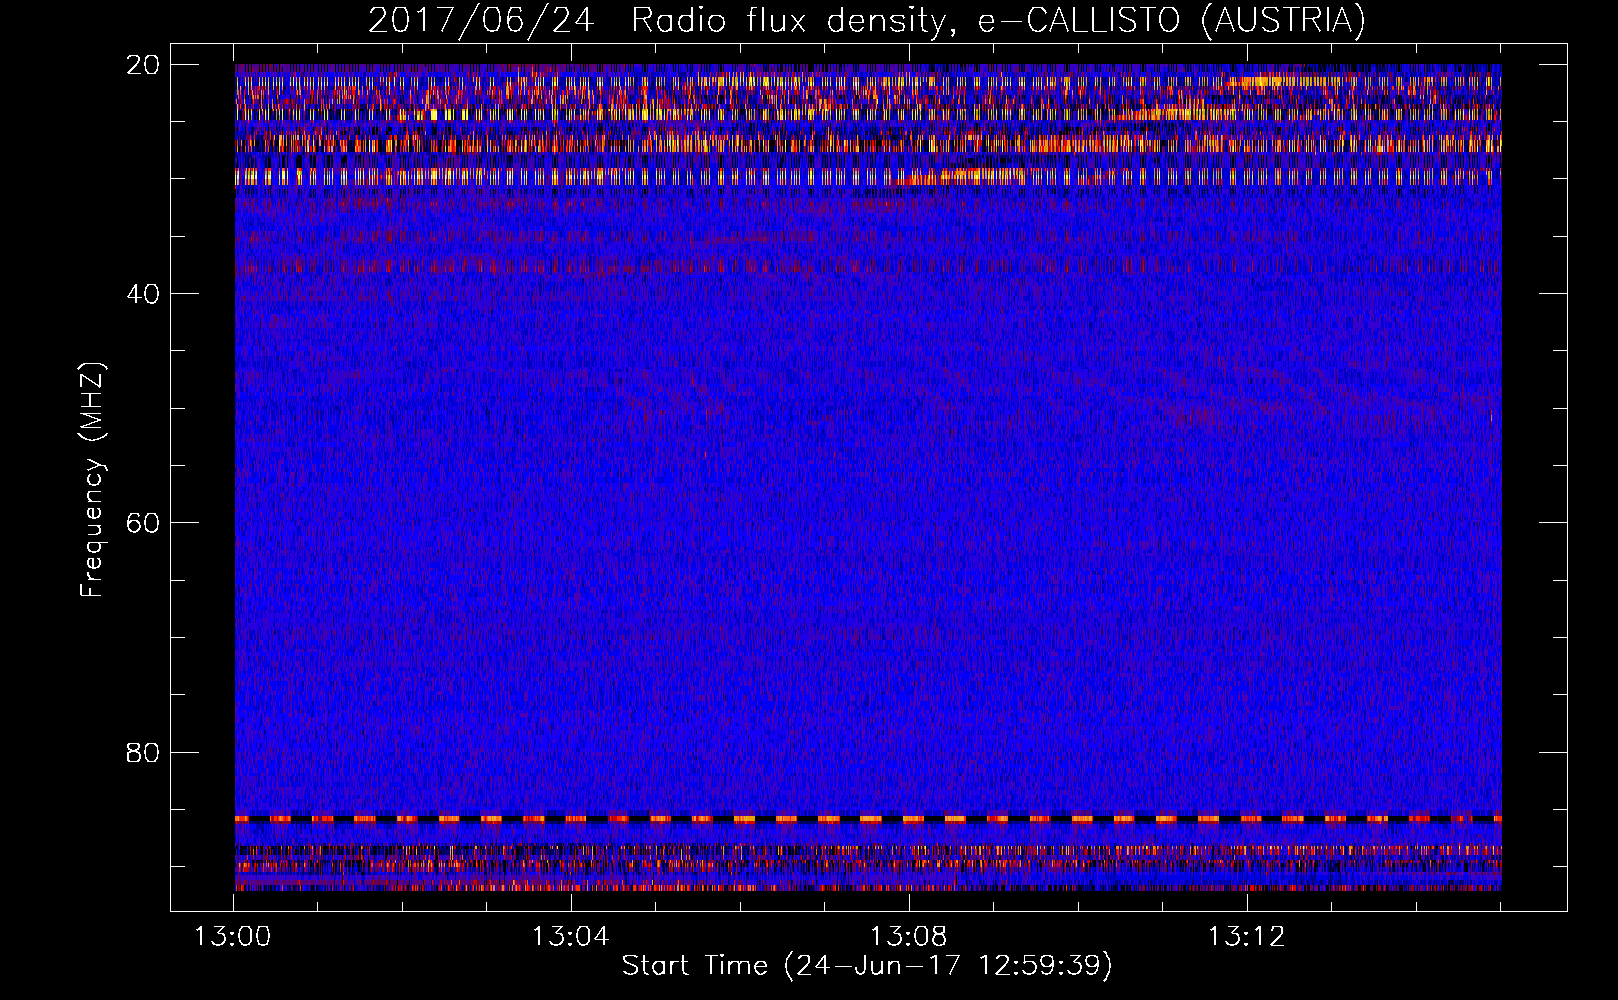Click the frequency tick label '80'
Image resolution: width=1618 pixels, height=1000 pixels.
(143, 752)
